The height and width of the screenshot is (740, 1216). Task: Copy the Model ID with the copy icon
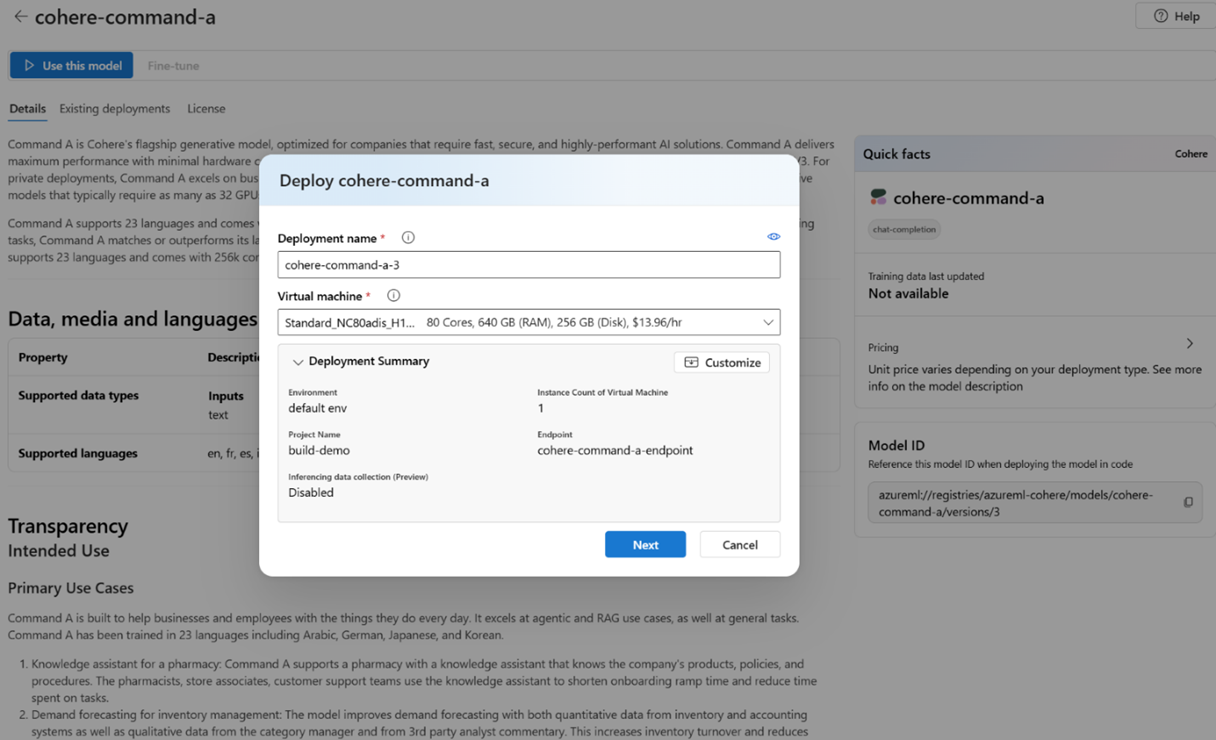pos(1188,503)
